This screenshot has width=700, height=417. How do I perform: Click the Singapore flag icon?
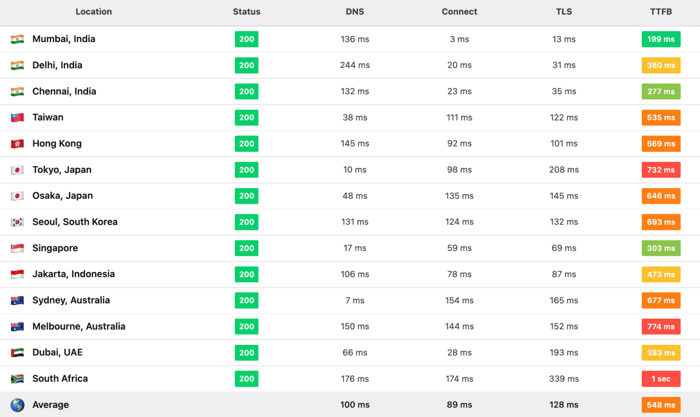tap(17, 248)
